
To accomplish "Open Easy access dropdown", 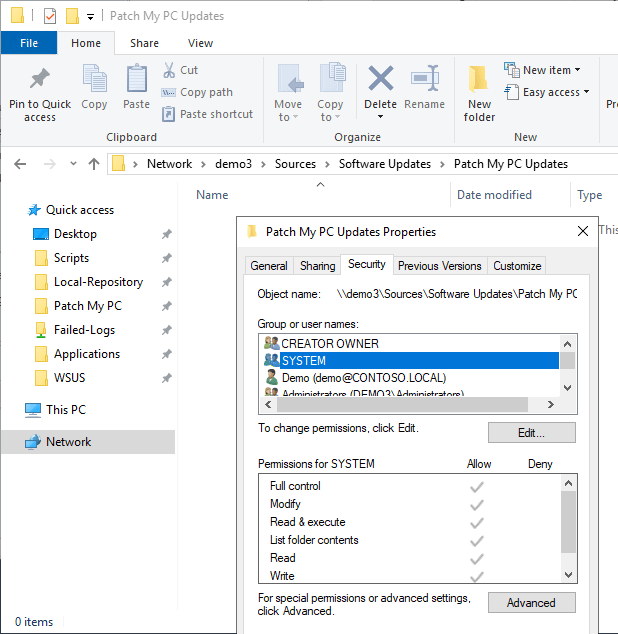I will 546,92.
